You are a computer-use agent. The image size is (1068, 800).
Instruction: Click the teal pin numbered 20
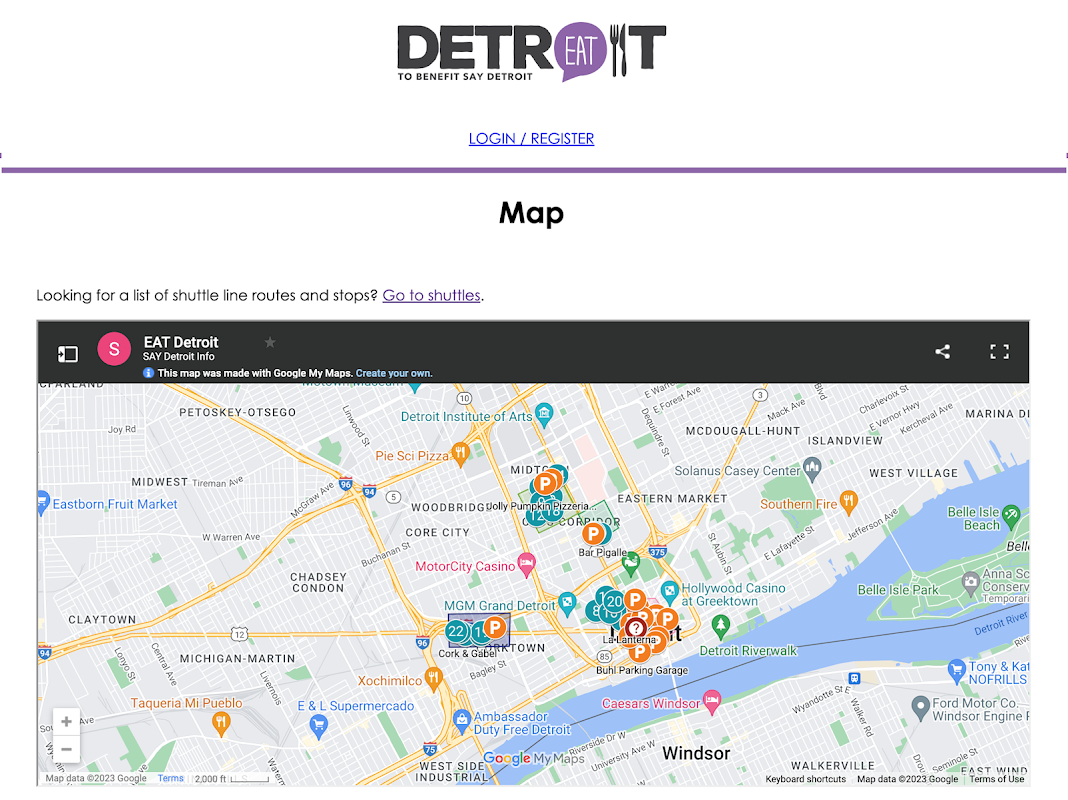[614, 601]
